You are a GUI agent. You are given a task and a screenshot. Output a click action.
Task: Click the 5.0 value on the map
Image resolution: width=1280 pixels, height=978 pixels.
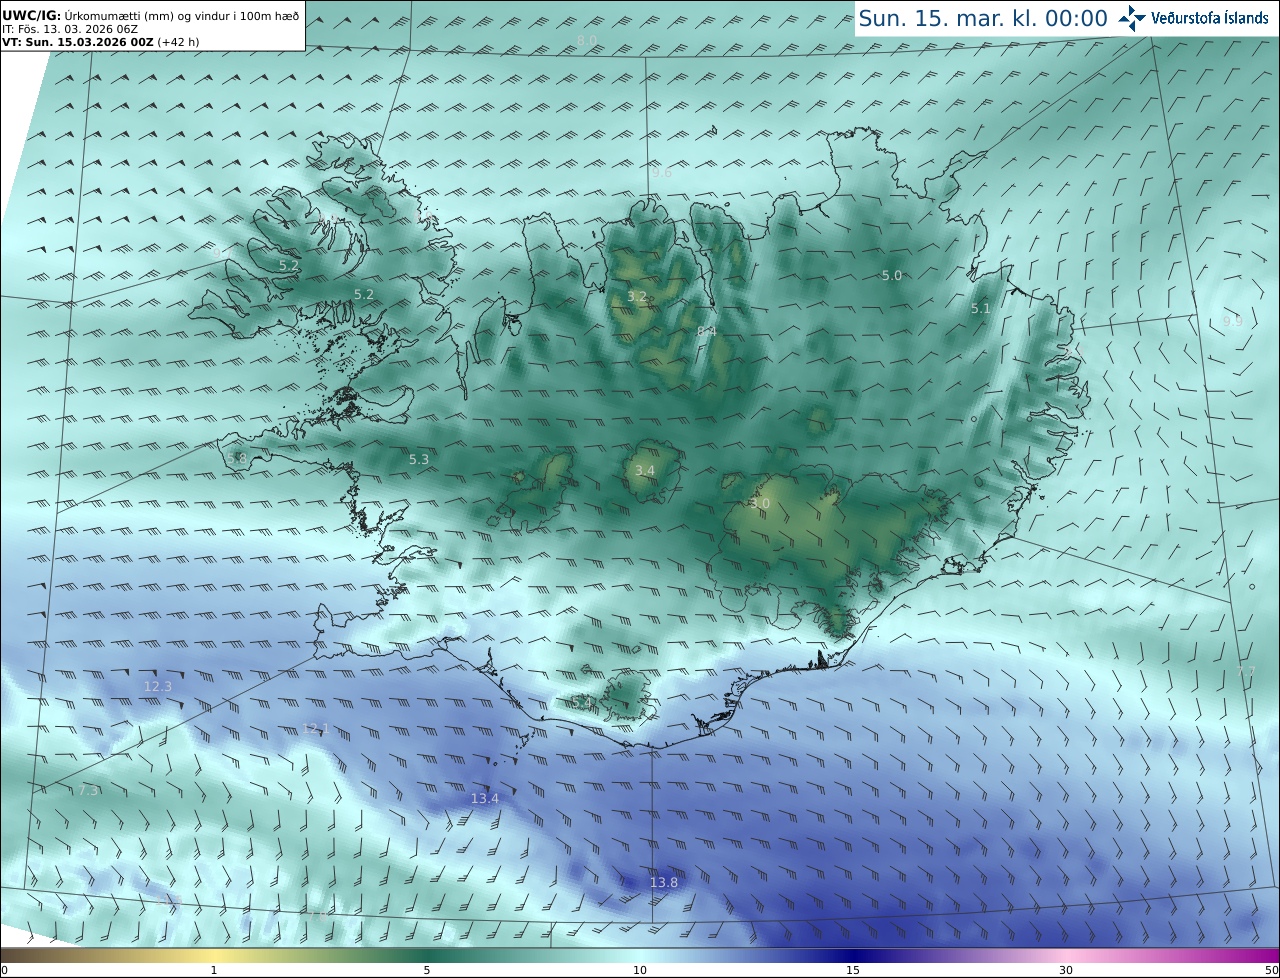coord(892,275)
